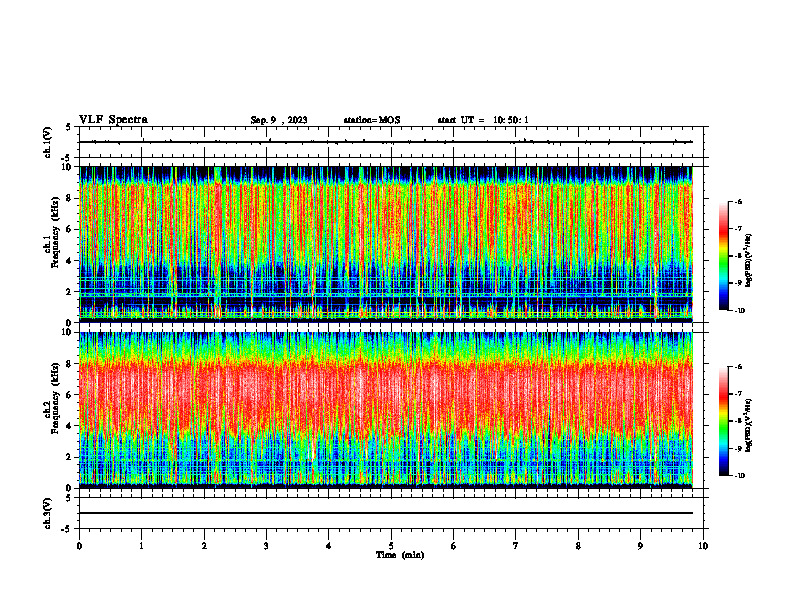Click the ch.2 spectrogram color bar
792x612 pixels.
(x=723, y=421)
